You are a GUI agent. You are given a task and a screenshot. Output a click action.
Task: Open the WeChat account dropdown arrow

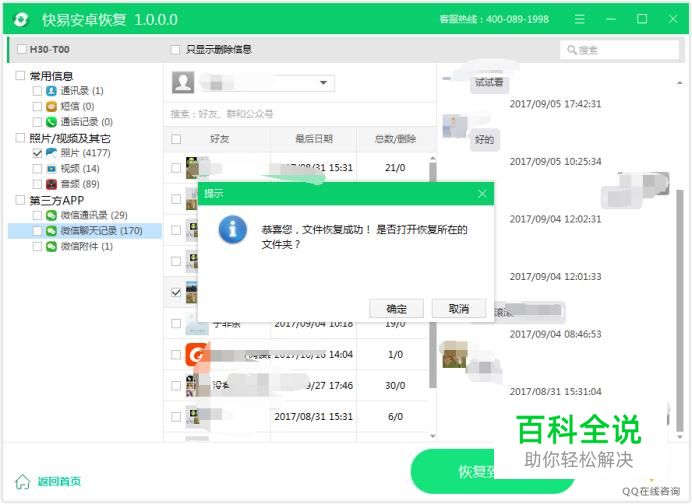click(x=323, y=83)
